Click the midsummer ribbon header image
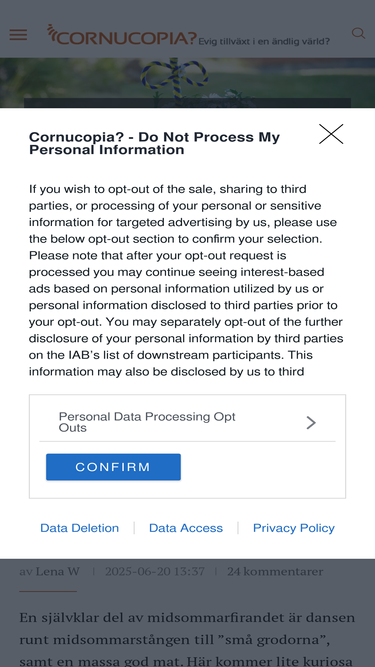 188,83
